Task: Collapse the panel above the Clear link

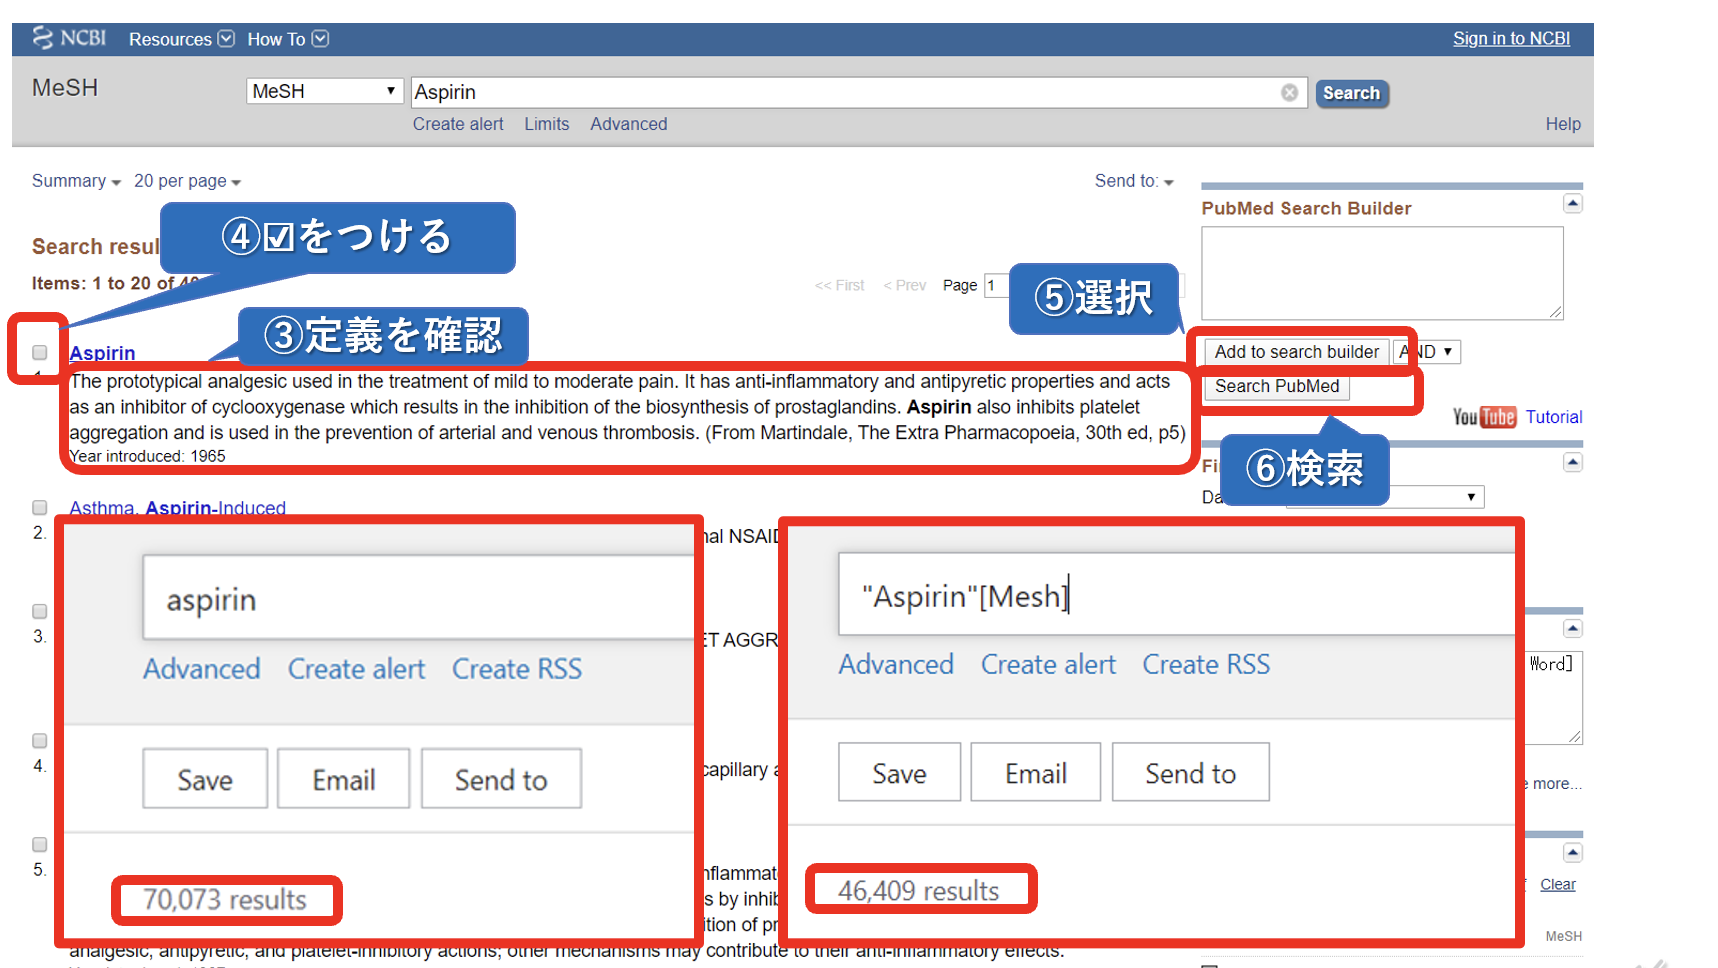Action: (x=1572, y=851)
